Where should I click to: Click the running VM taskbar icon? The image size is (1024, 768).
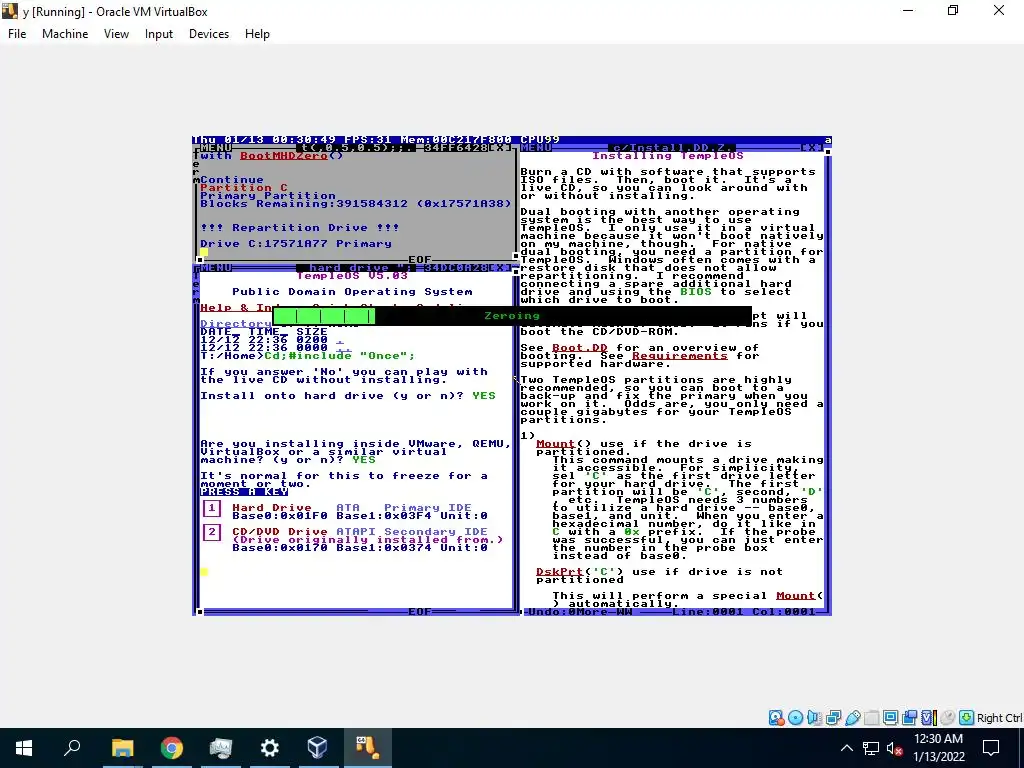pos(367,748)
